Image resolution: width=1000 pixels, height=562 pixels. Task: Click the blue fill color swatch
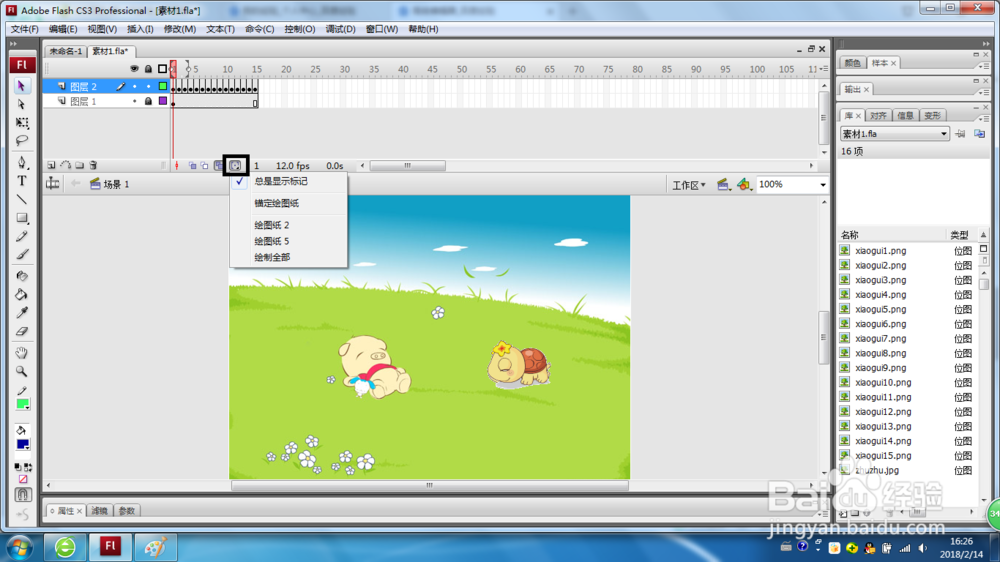click(x=23, y=445)
